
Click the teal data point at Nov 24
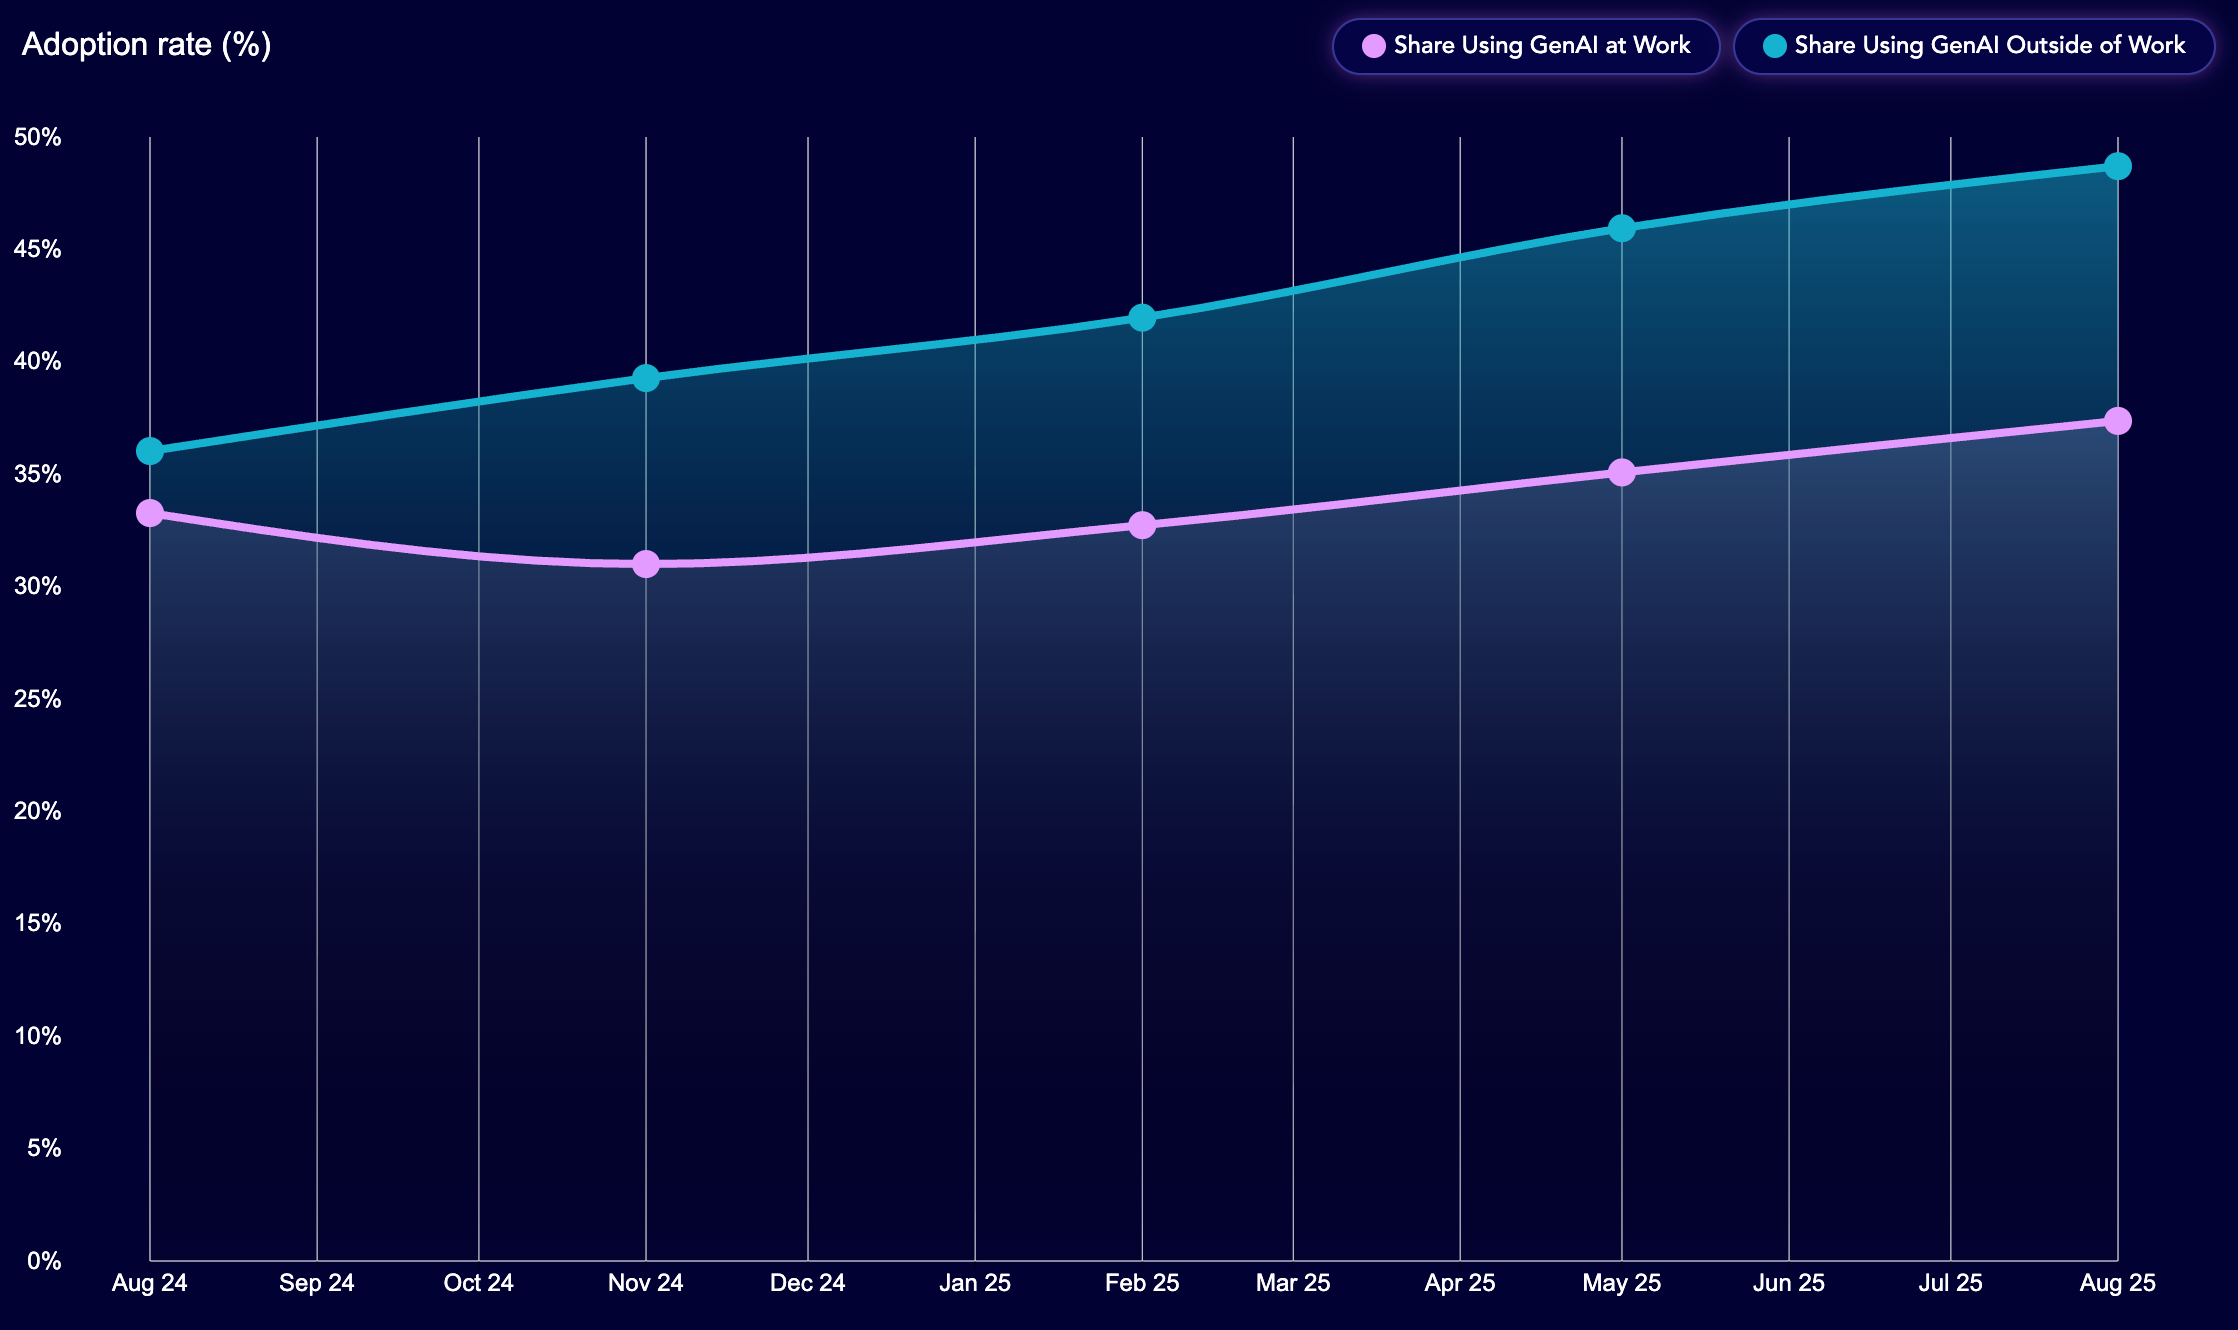click(646, 378)
